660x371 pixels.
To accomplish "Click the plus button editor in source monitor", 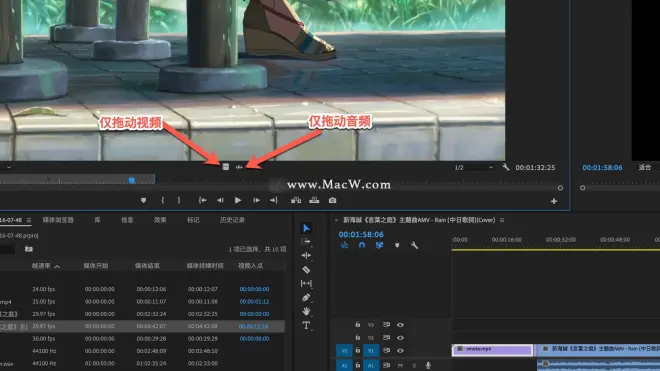I will tap(554, 201).
